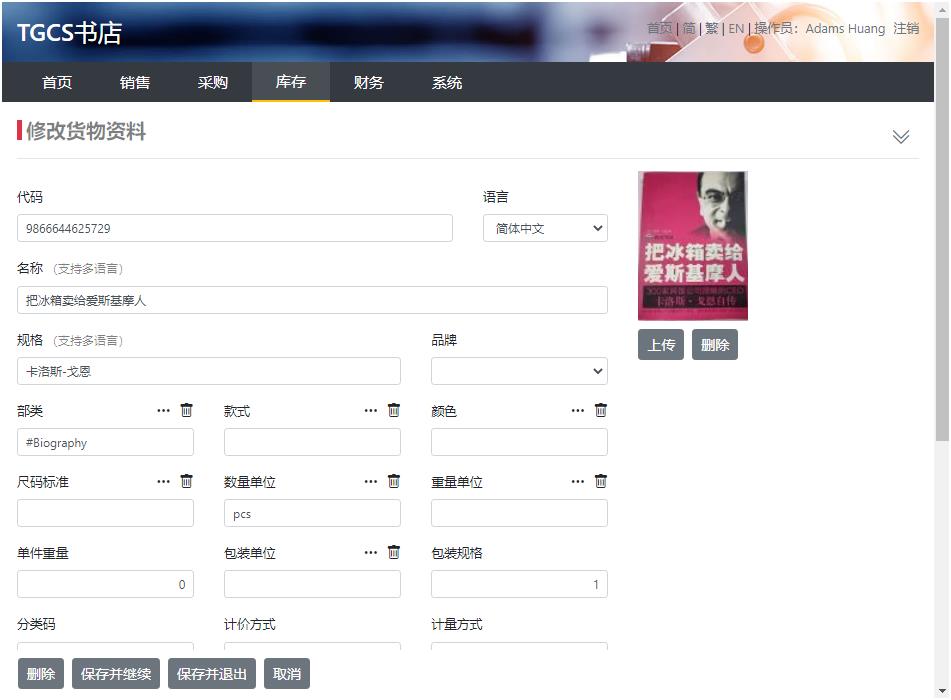Viewport: 951px width, 700px height.
Task: Open the 财务 menu tab
Action: click(x=369, y=83)
